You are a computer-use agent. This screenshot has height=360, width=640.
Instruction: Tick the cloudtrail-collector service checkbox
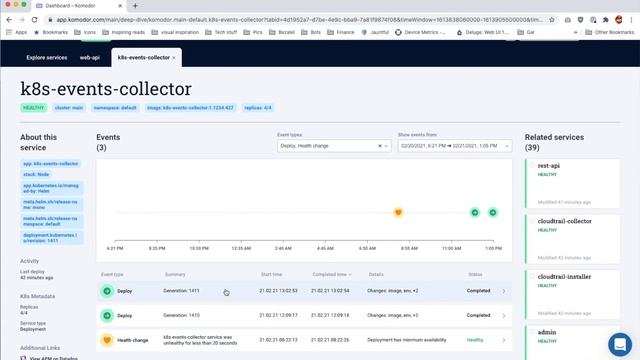pyautogui.click(x=532, y=221)
